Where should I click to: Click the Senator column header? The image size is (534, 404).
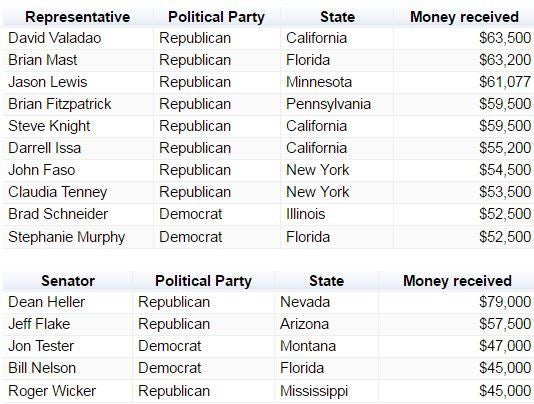point(68,281)
